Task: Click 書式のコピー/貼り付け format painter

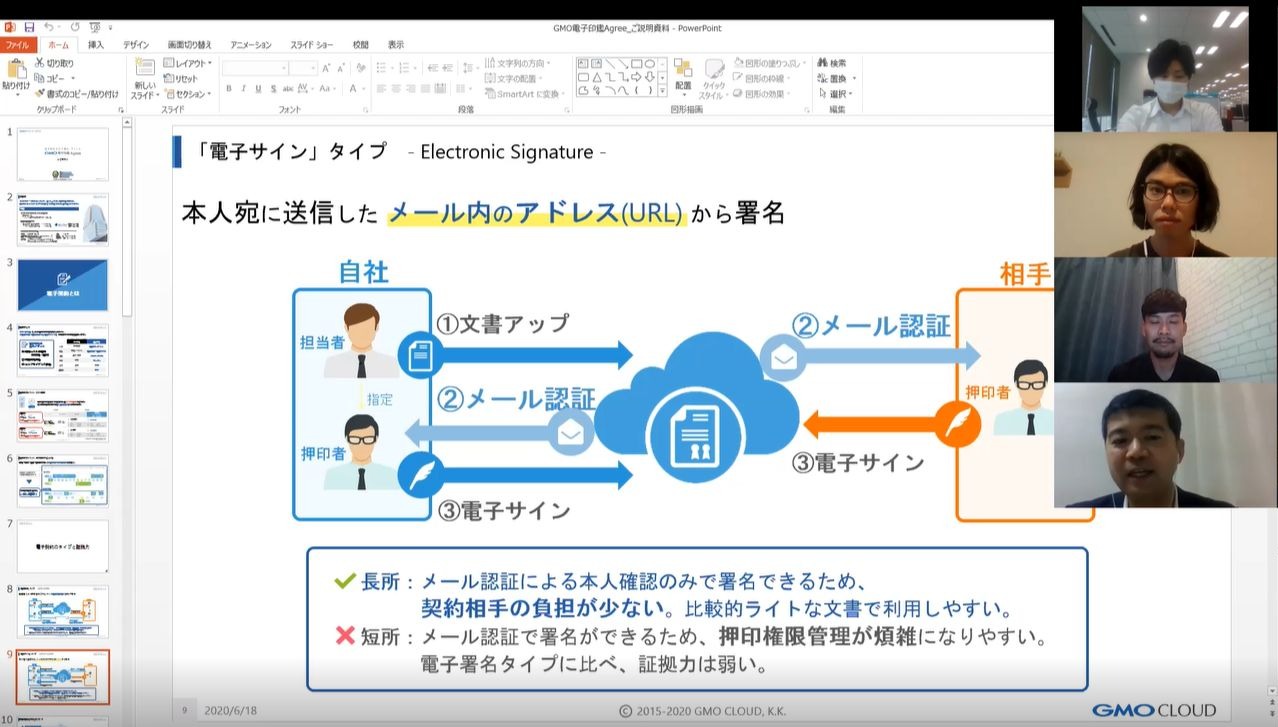Action: tap(76, 94)
